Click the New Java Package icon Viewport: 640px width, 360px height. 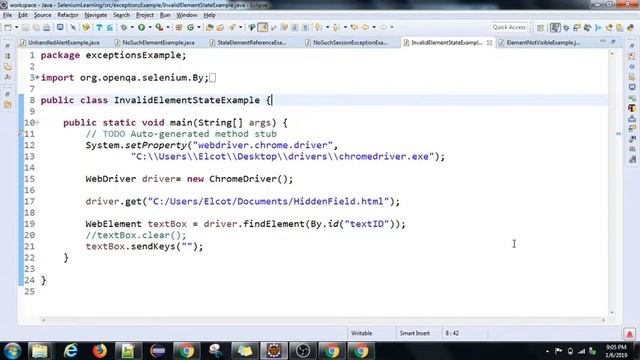(x=179, y=27)
